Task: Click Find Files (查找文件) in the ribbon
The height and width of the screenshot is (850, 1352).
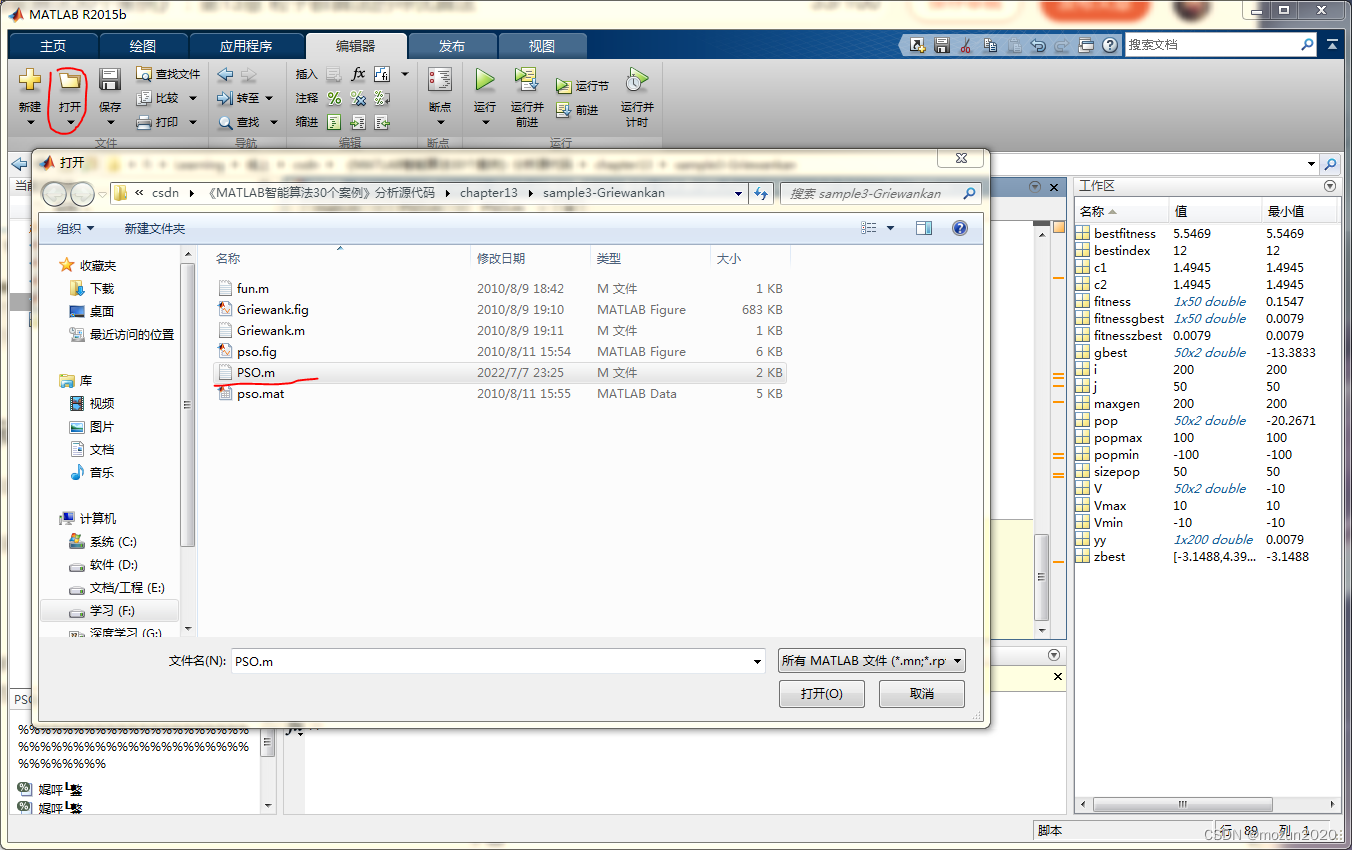Action: point(168,74)
